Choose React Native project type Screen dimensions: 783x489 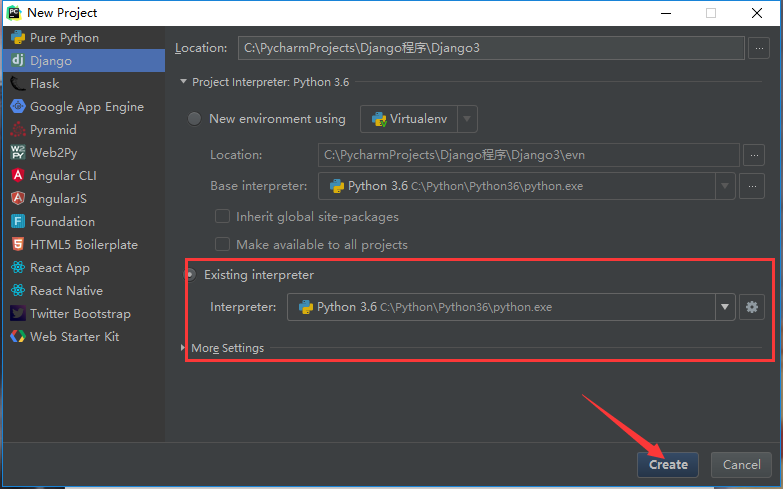pyautogui.click(x=84, y=290)
